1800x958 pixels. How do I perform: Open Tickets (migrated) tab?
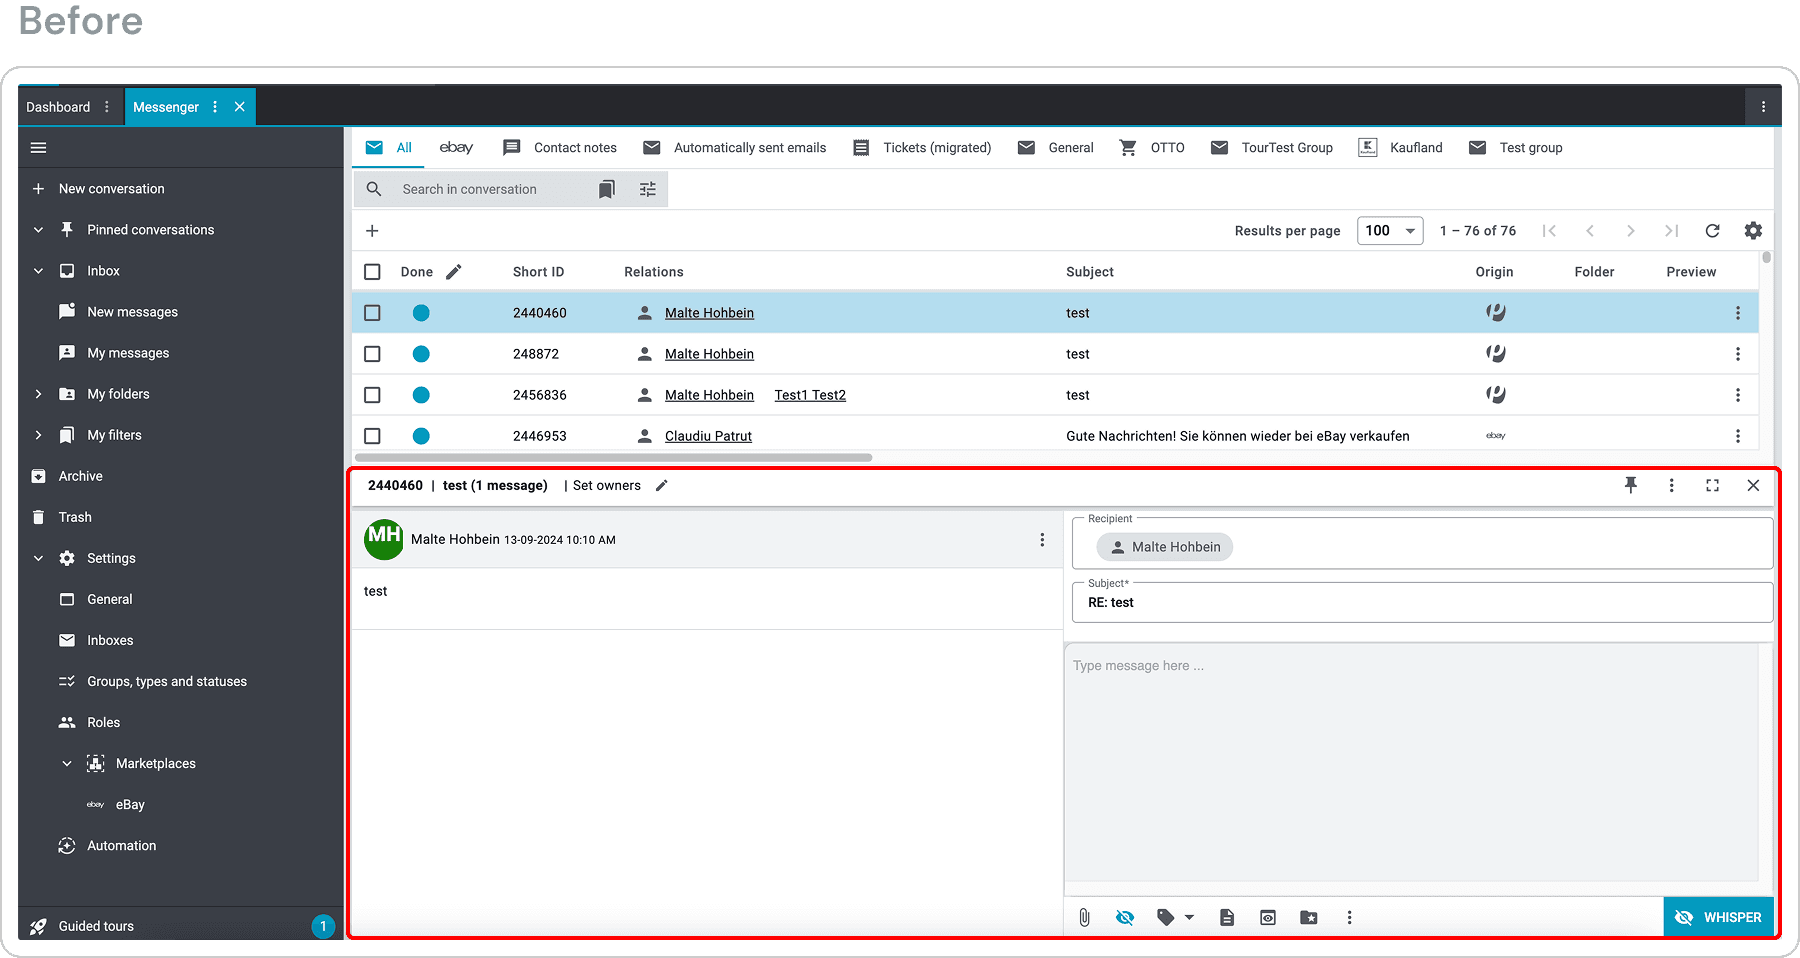[921, 148]
